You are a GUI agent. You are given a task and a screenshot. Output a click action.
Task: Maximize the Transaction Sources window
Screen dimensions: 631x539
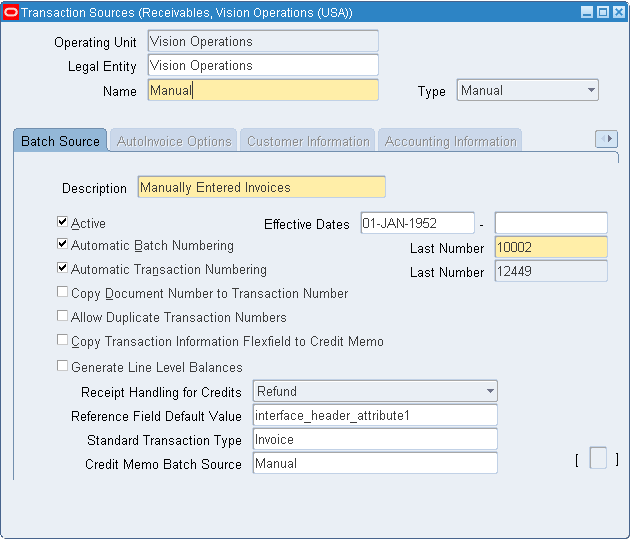602,12
